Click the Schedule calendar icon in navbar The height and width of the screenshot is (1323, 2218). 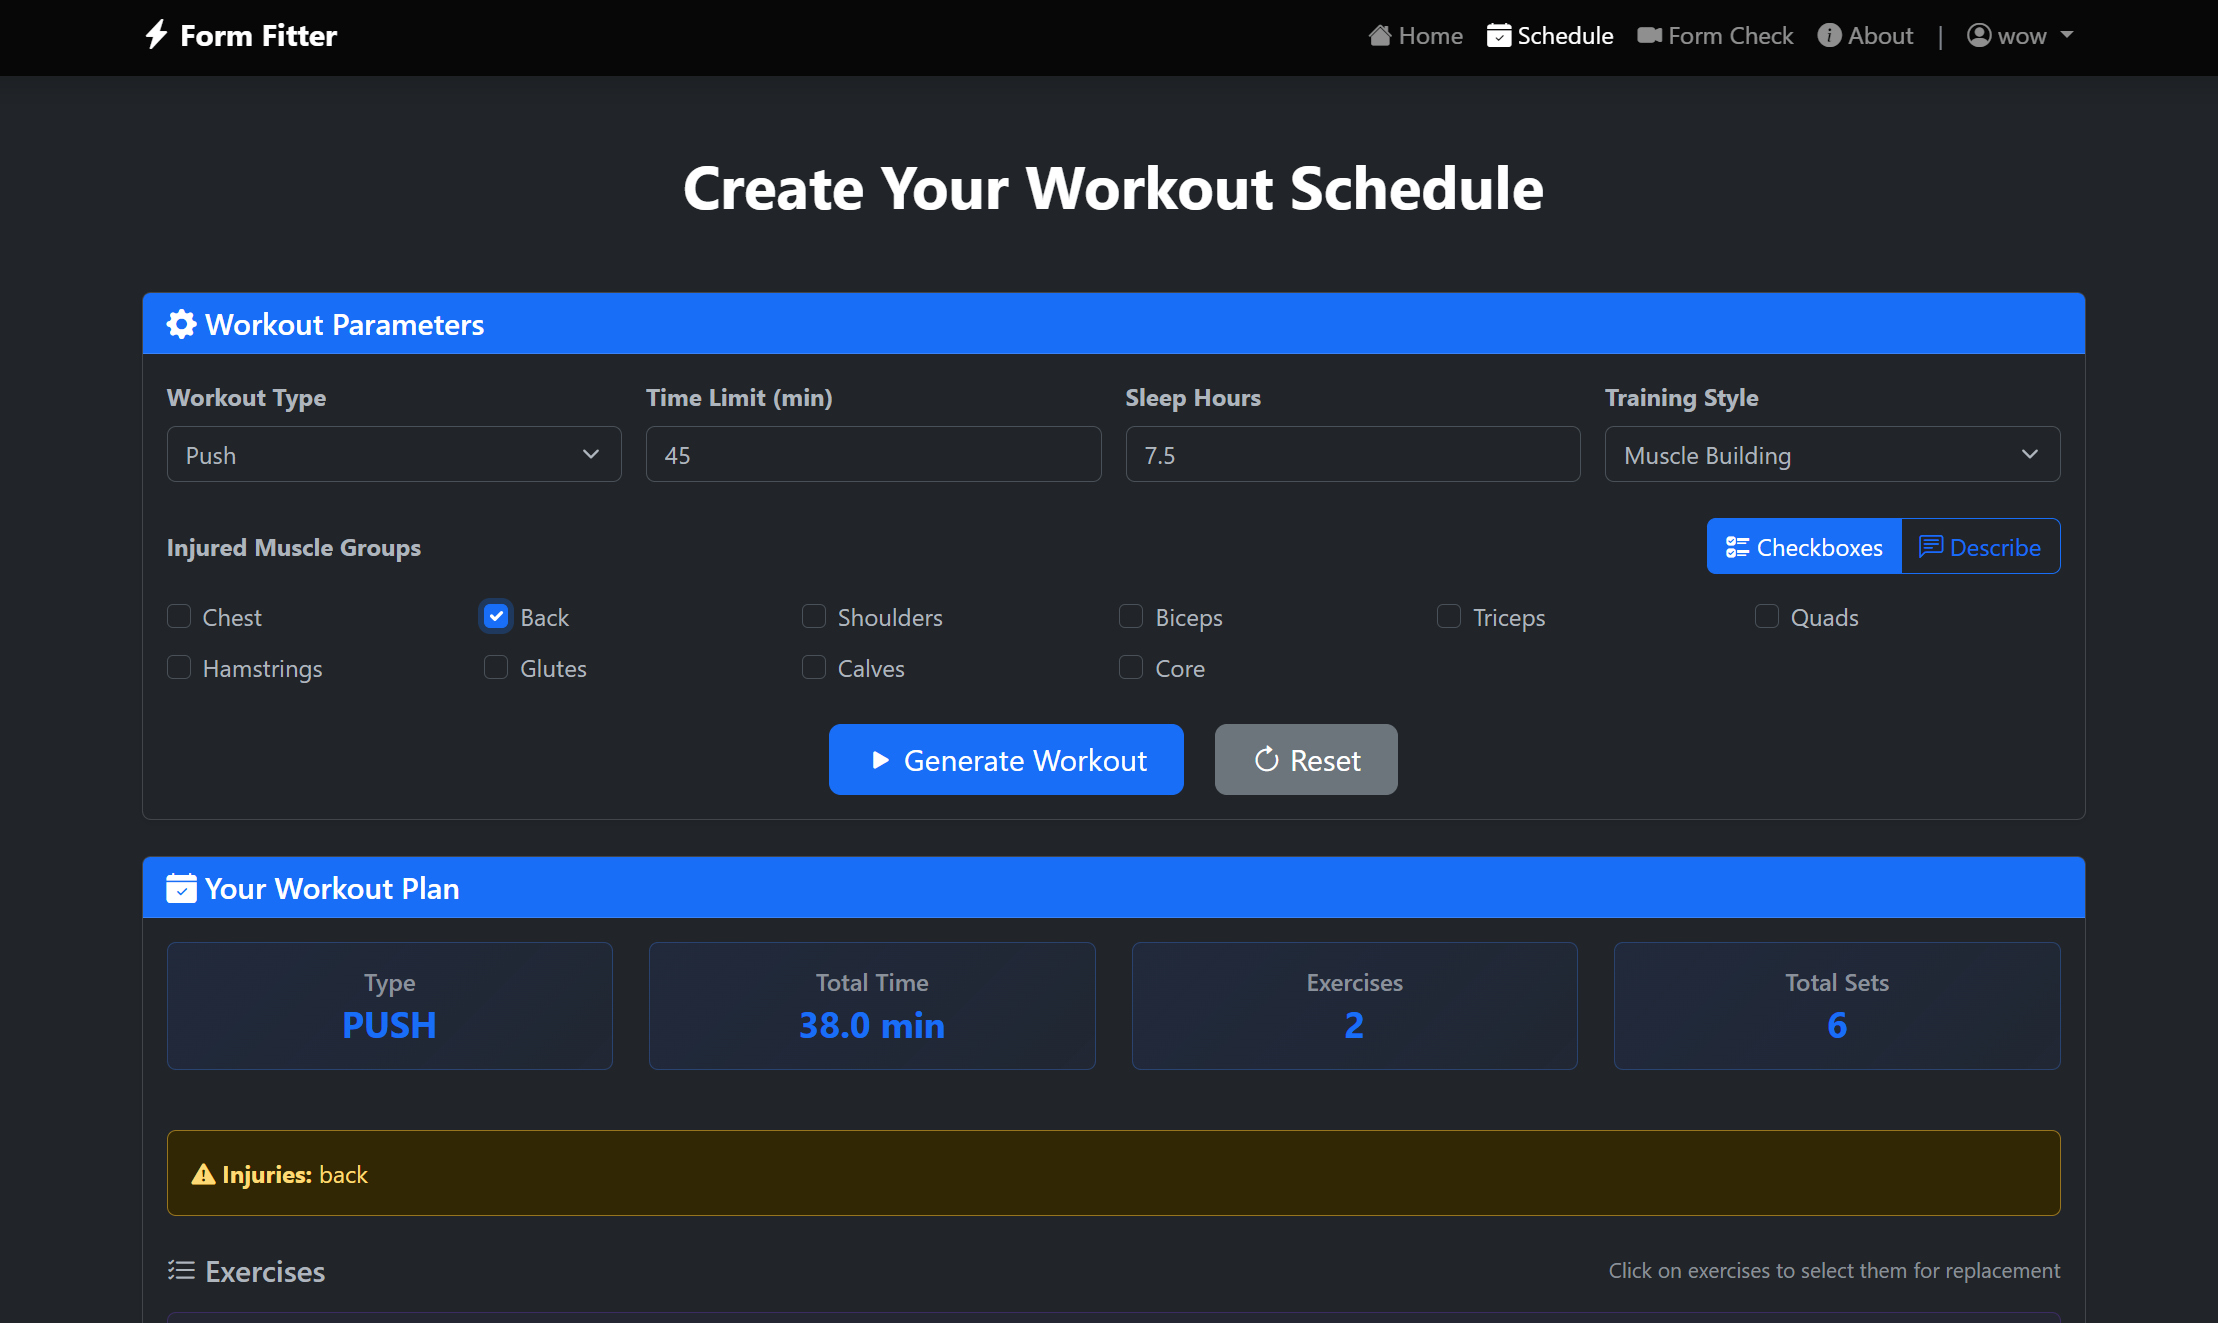coord(1498,36)
